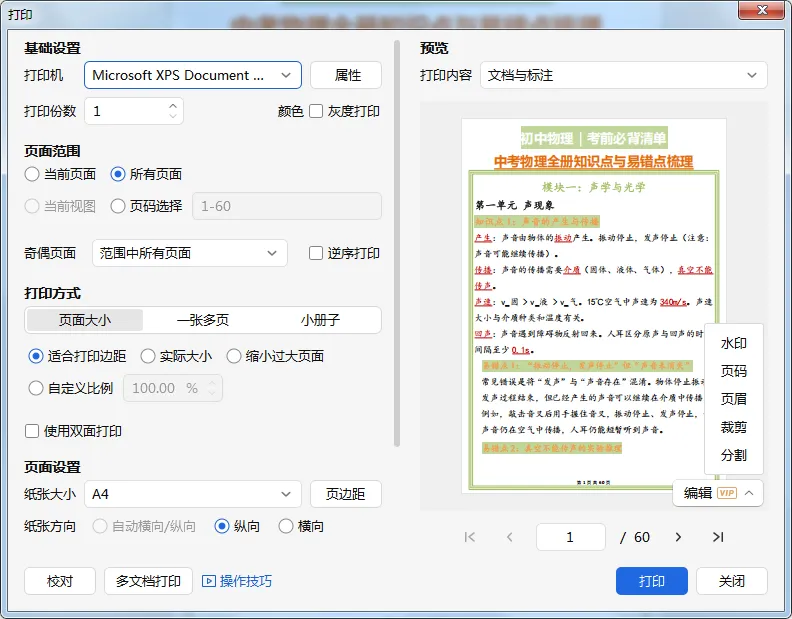This screenshot has width=792, height=619.
Task: Open 奇偶页面 dropdown
Action: 190,253
